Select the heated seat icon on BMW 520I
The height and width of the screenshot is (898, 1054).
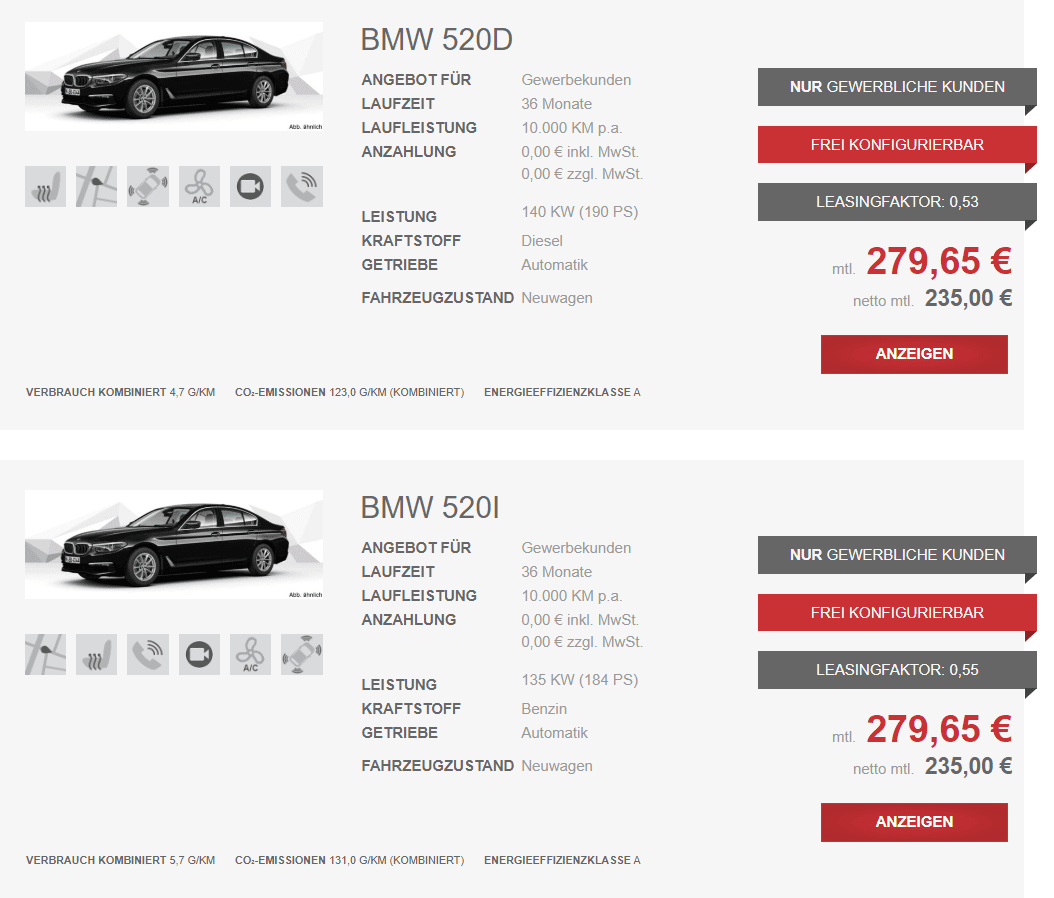point(97,654)
